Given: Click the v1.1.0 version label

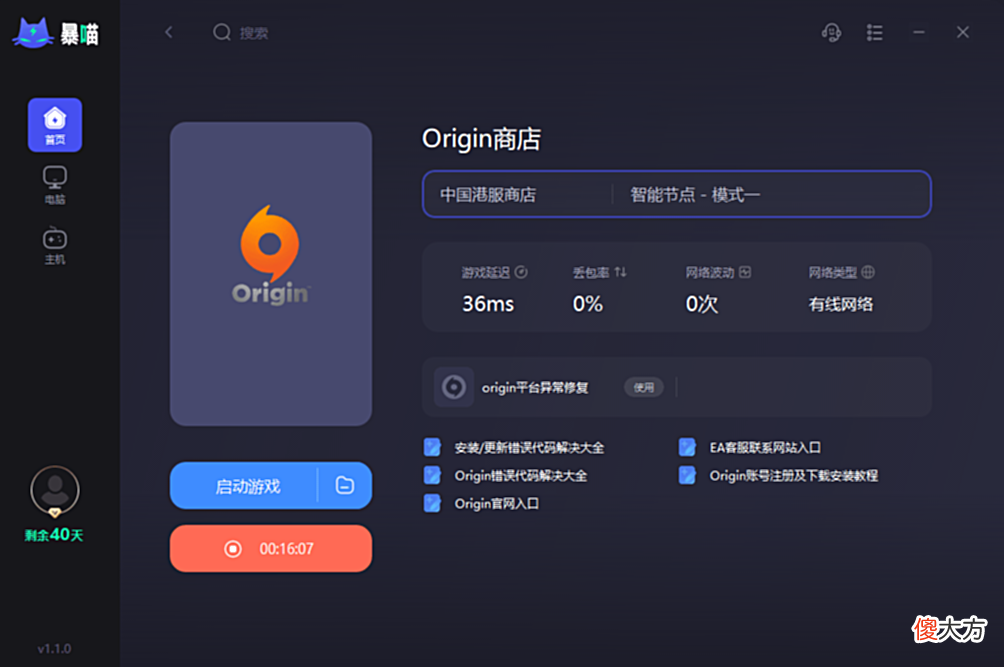Looking at the screenshot, I should point(54,648).
